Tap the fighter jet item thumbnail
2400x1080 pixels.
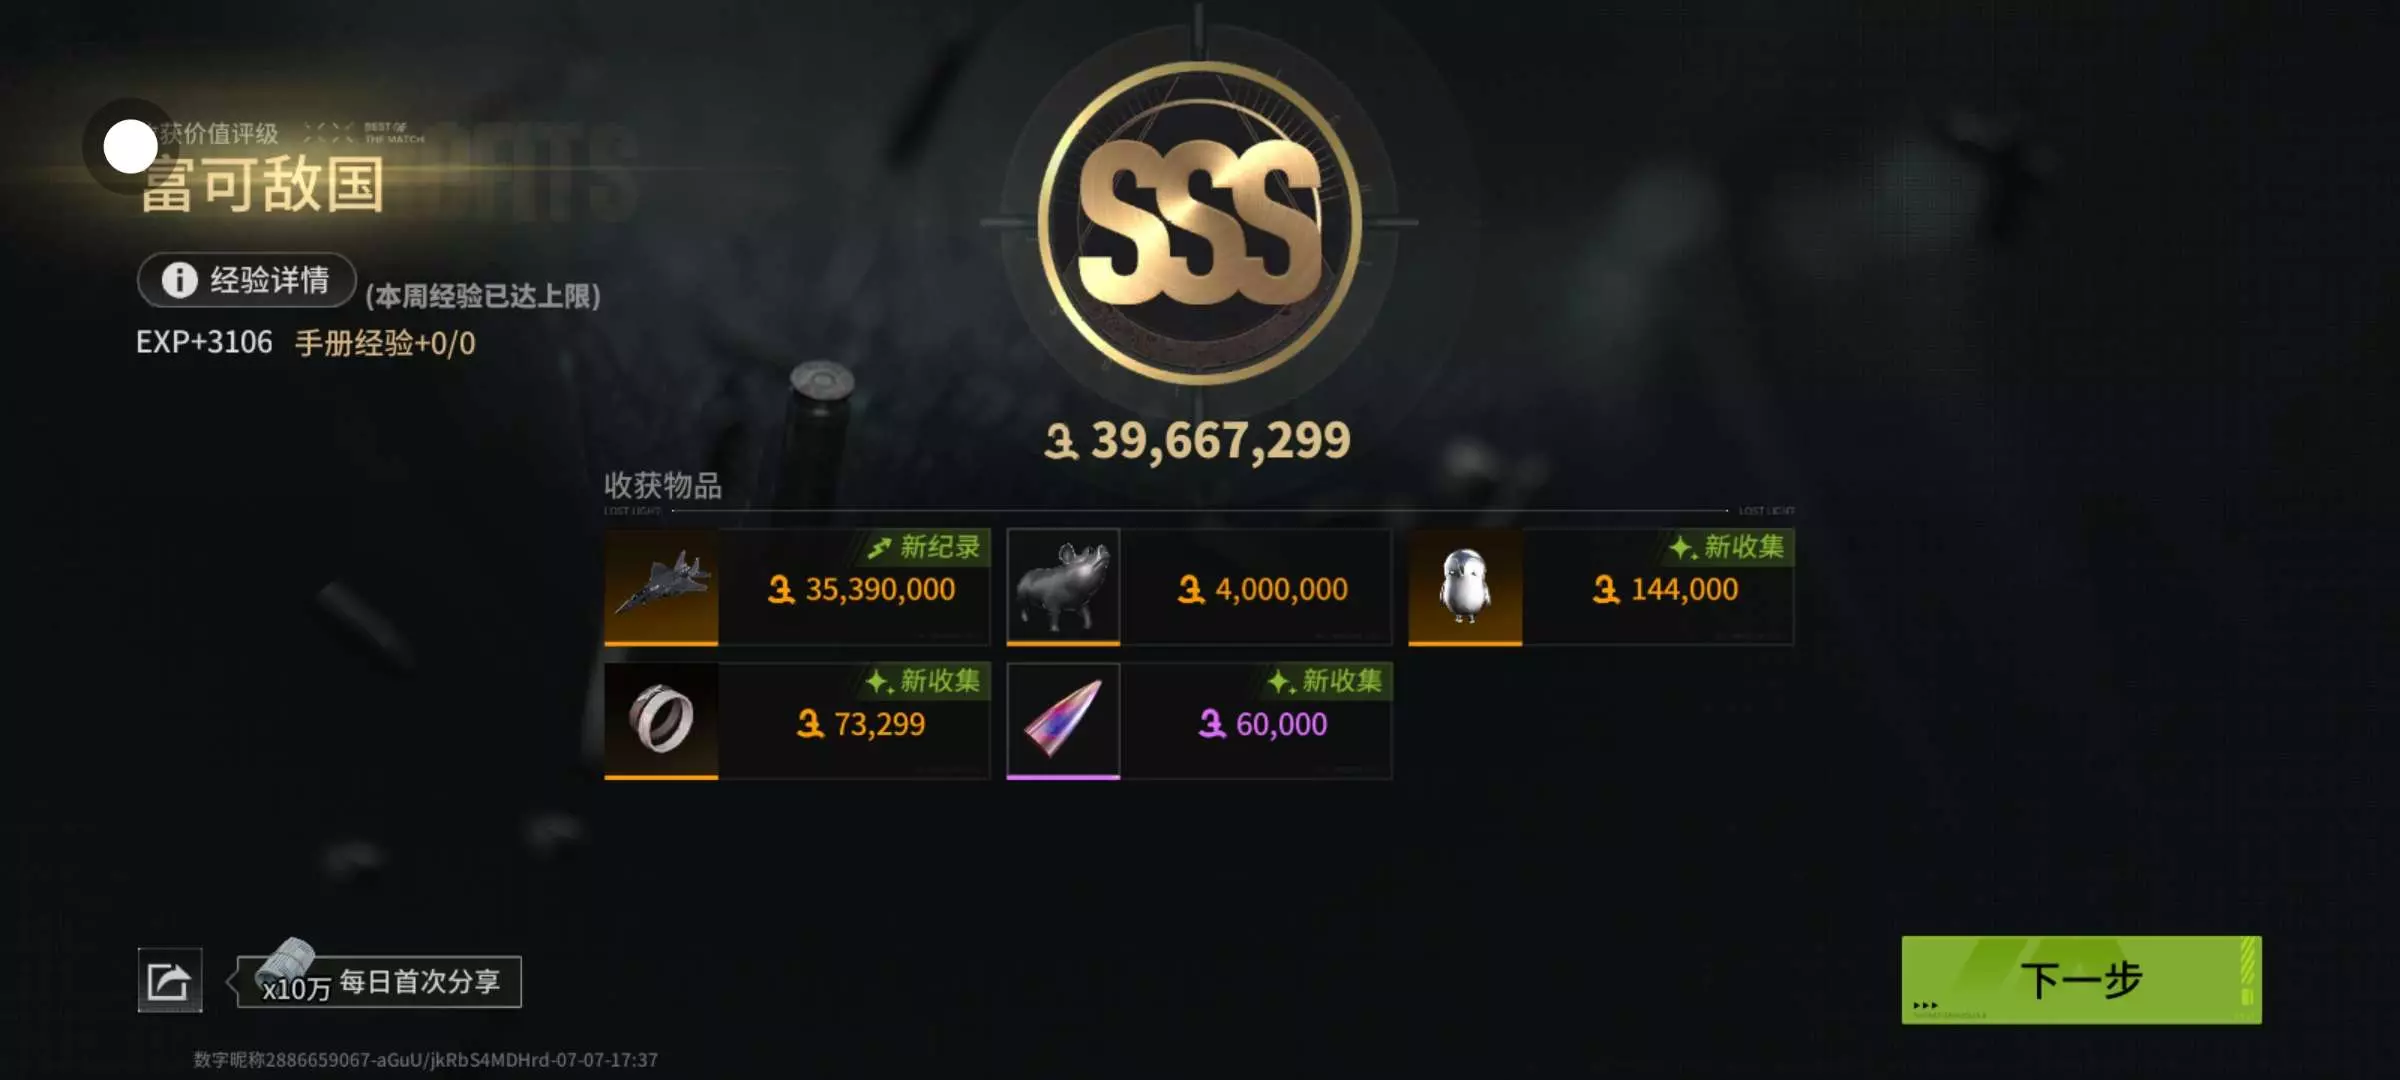click(661, 586)
